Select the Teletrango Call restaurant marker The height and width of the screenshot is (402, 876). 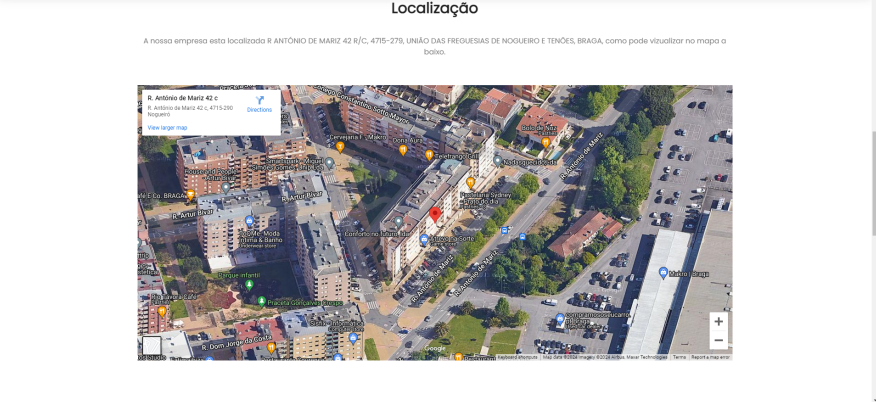429,155
